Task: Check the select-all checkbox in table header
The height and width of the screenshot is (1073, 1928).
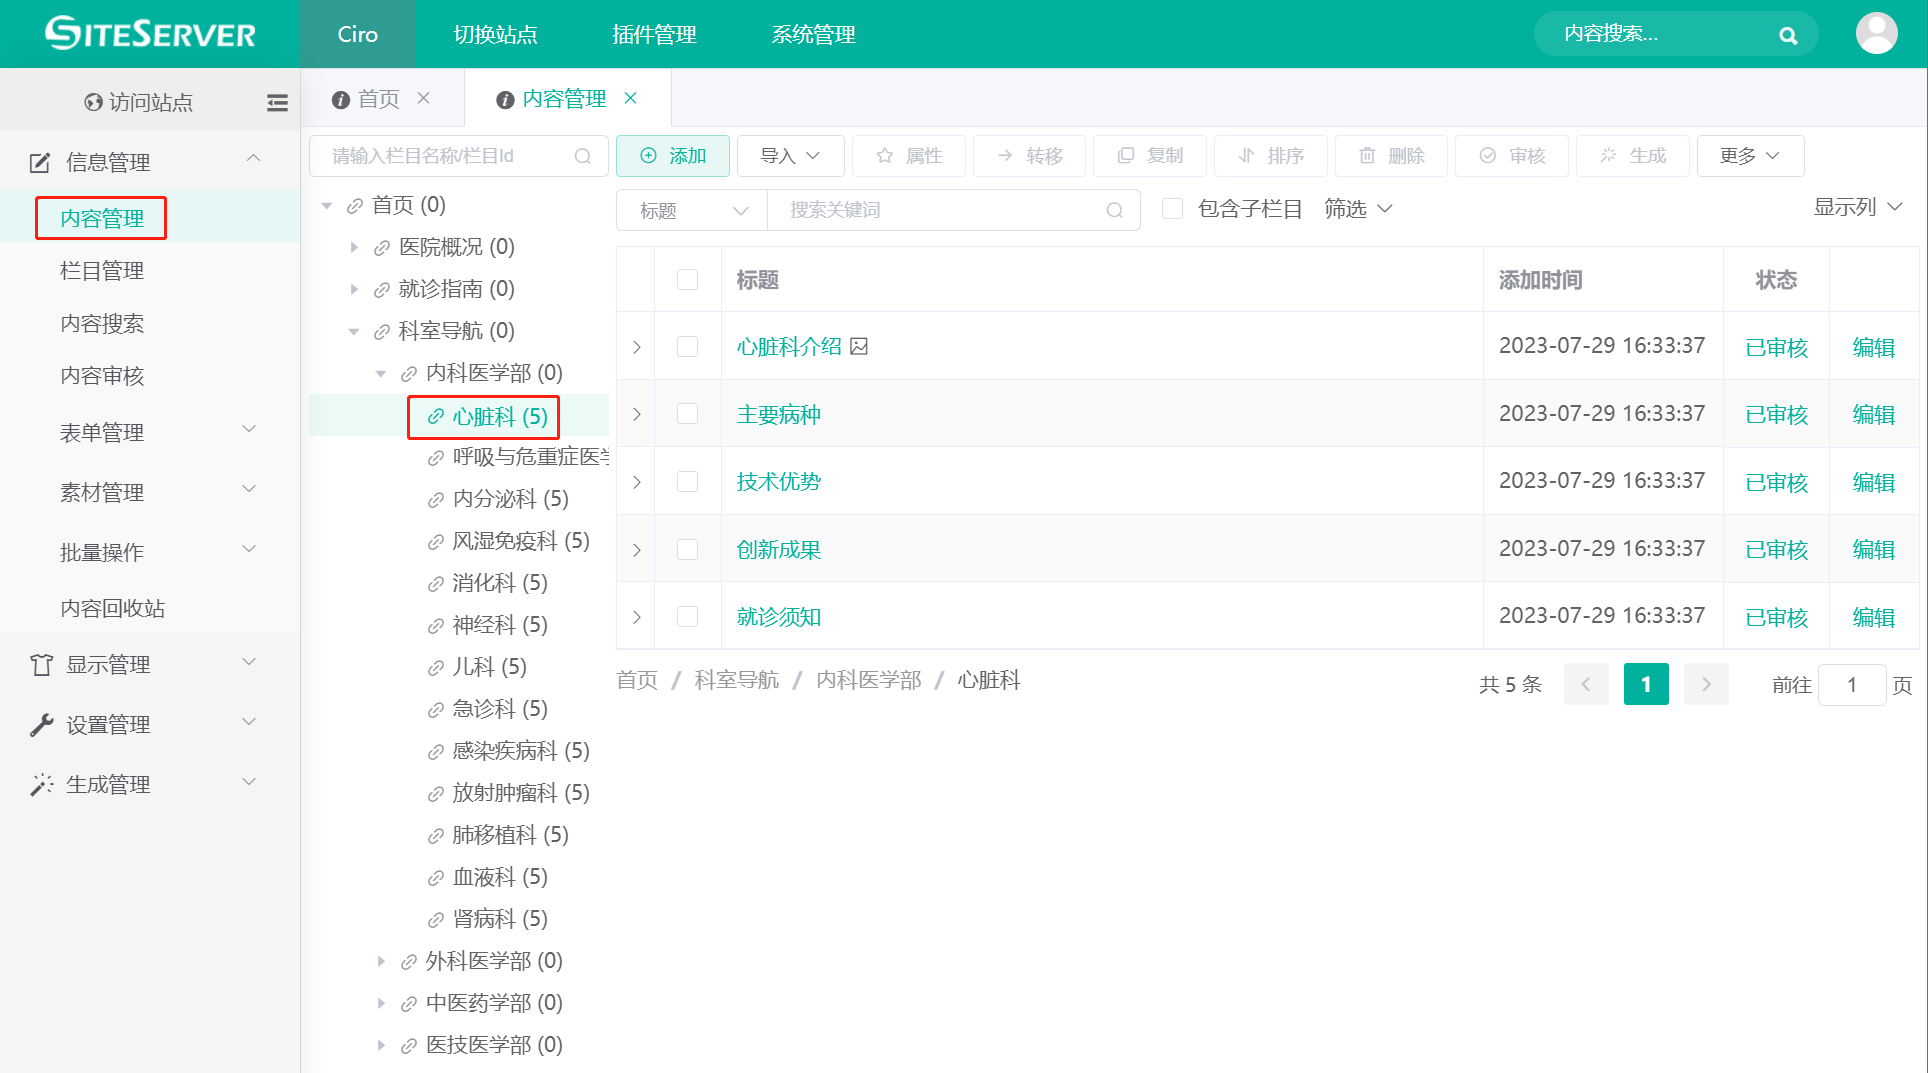Action: pos(687,280)
